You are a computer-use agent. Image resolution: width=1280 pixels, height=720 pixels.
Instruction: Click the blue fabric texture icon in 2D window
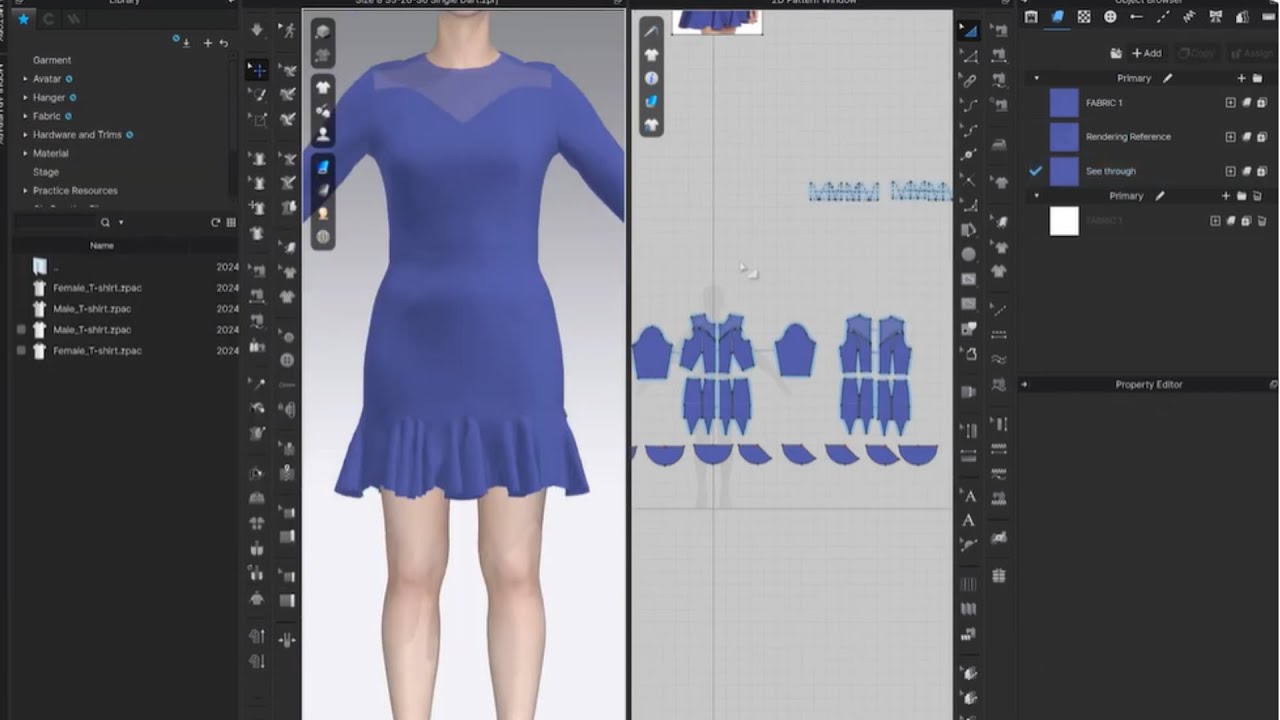(651, 101)
